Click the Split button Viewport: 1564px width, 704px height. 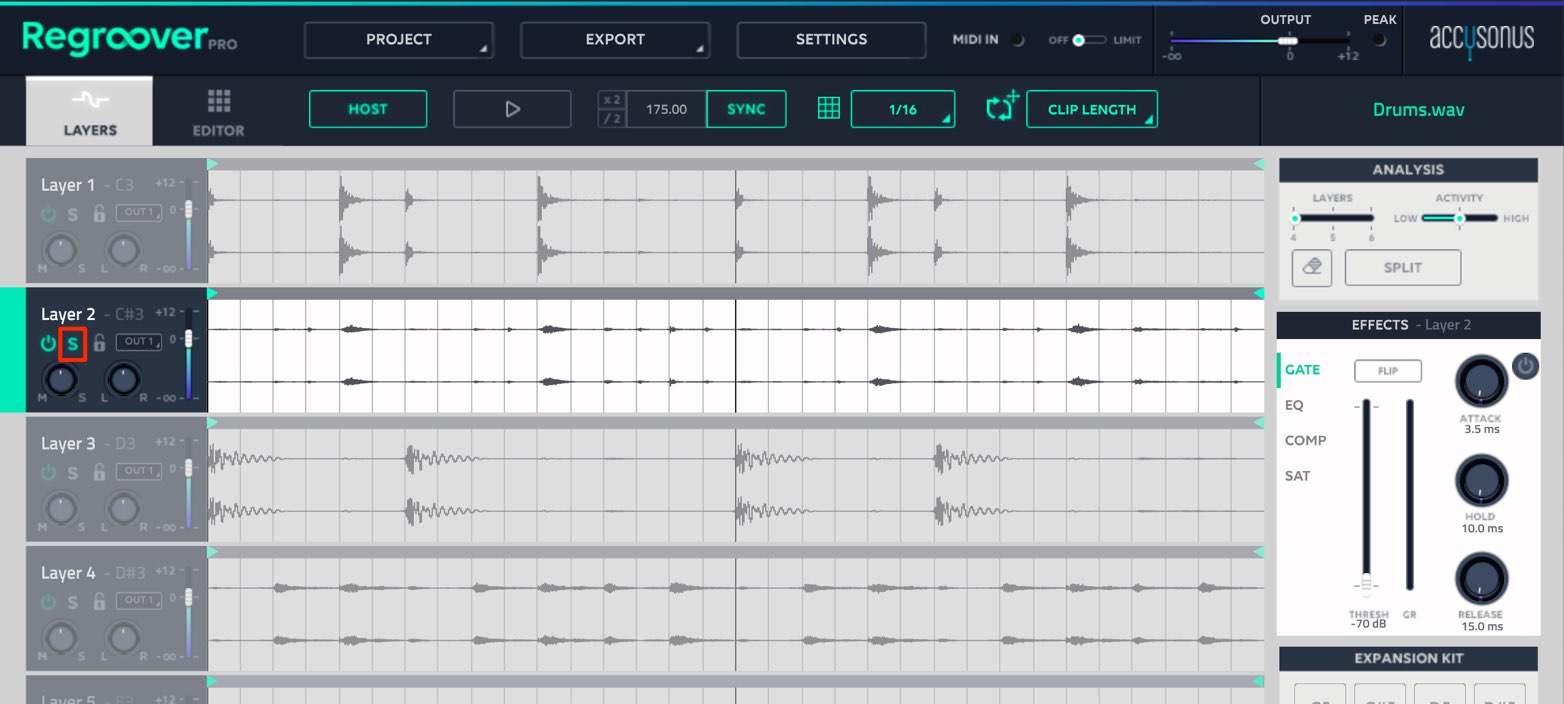pos(1402,268)
